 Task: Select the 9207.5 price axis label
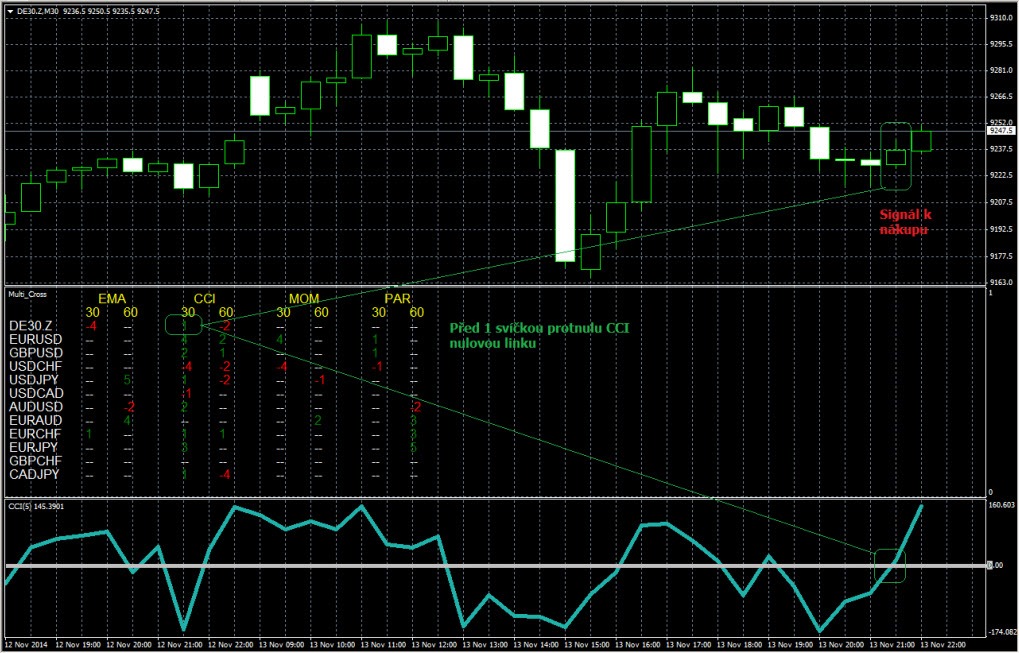point(1001,202)
